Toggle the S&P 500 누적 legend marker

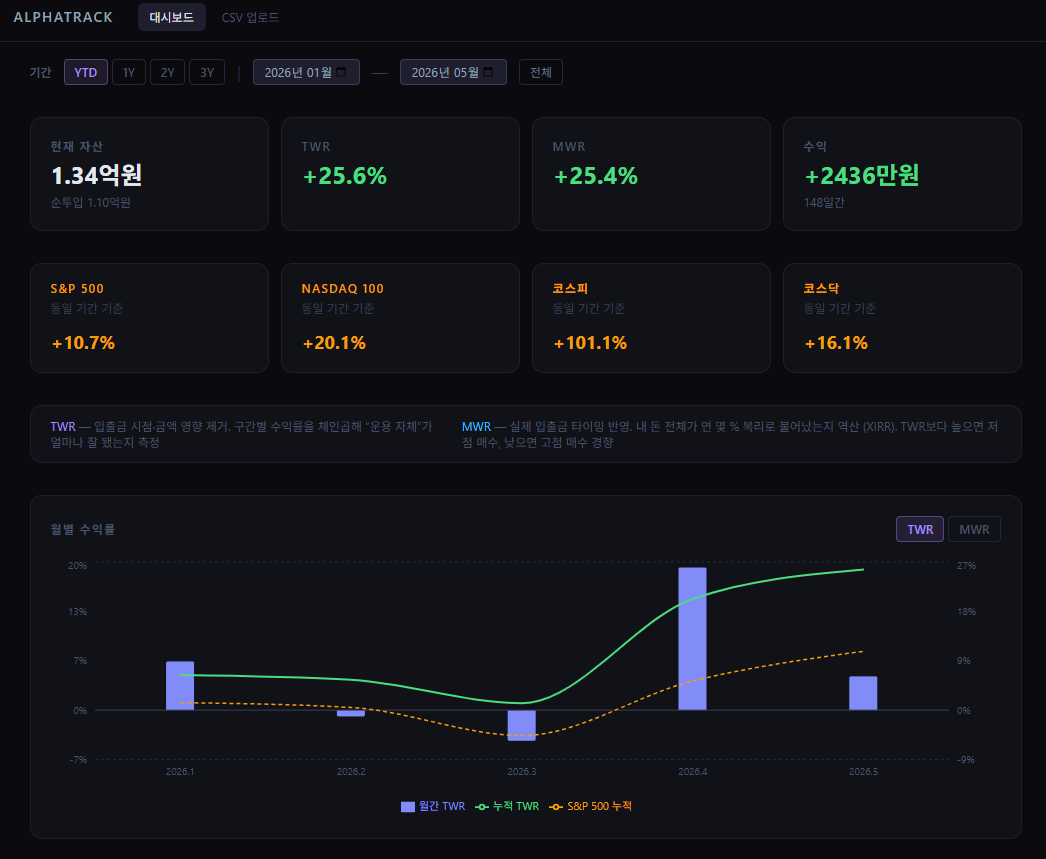pyautogui.click(x=556, y=806)
